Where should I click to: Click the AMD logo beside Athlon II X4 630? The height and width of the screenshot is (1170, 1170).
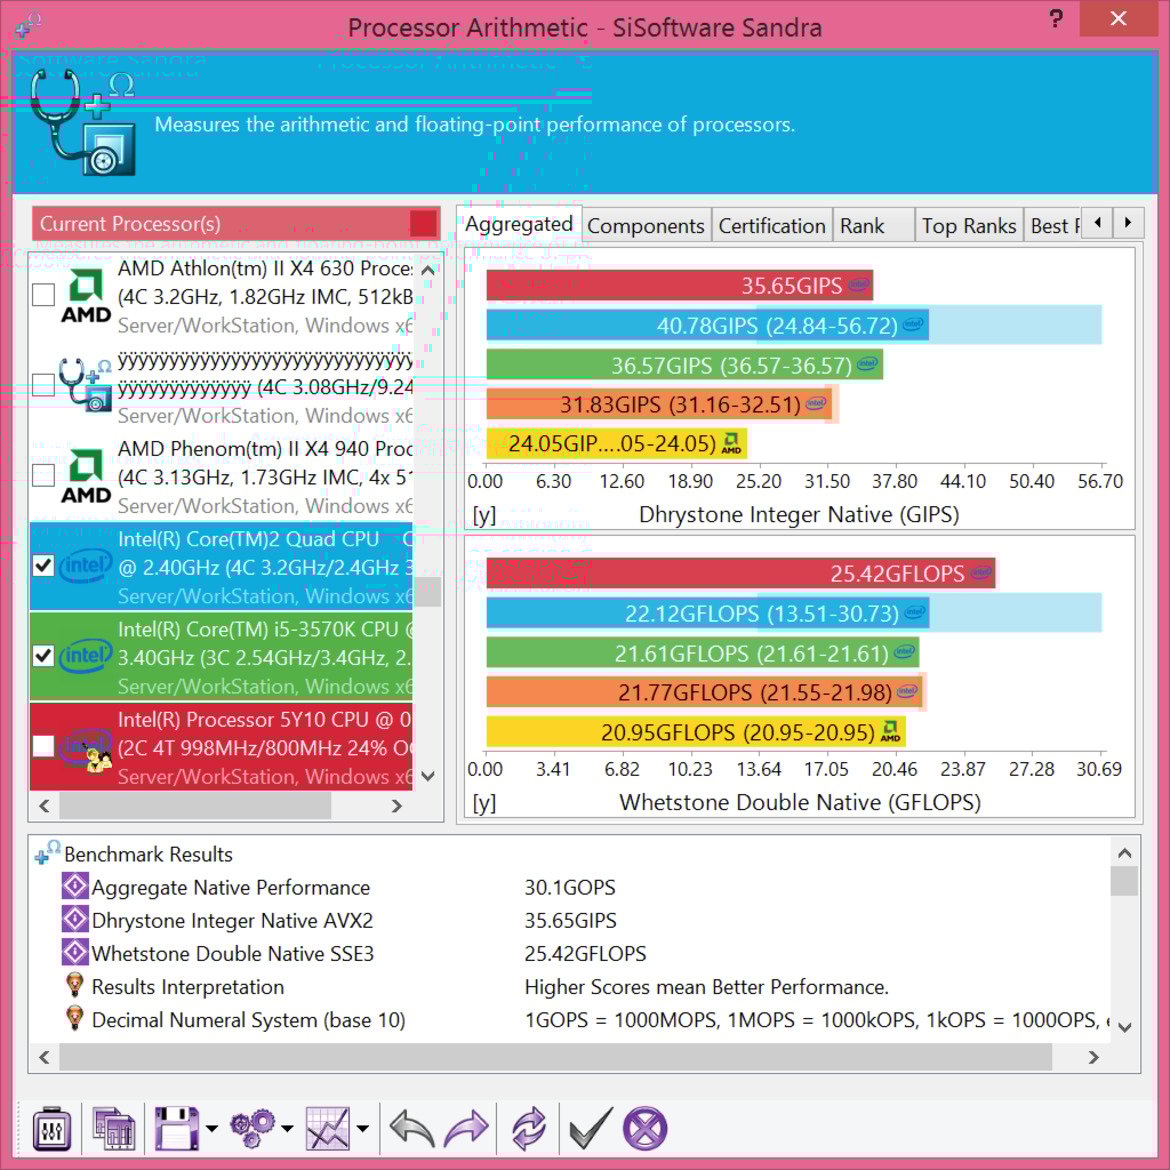click(x=86, y=296)
